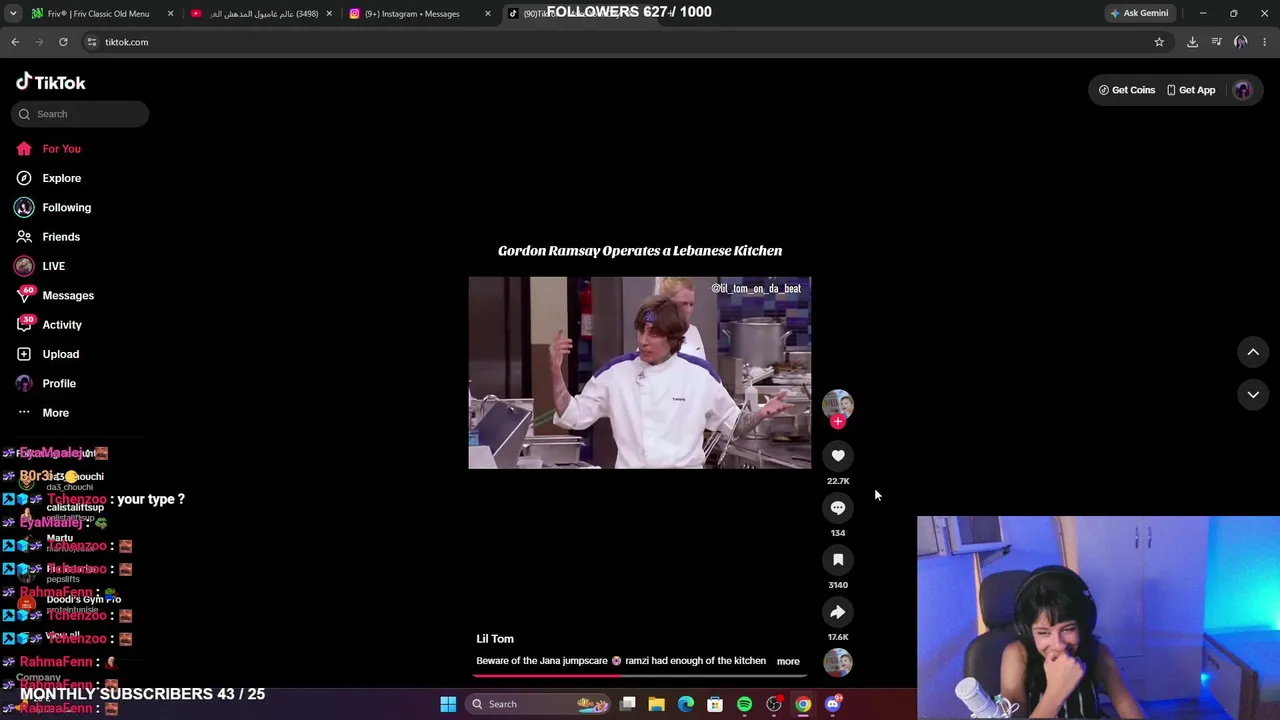
Task: Expand the caption with "more"
Action: coord(788,661)
